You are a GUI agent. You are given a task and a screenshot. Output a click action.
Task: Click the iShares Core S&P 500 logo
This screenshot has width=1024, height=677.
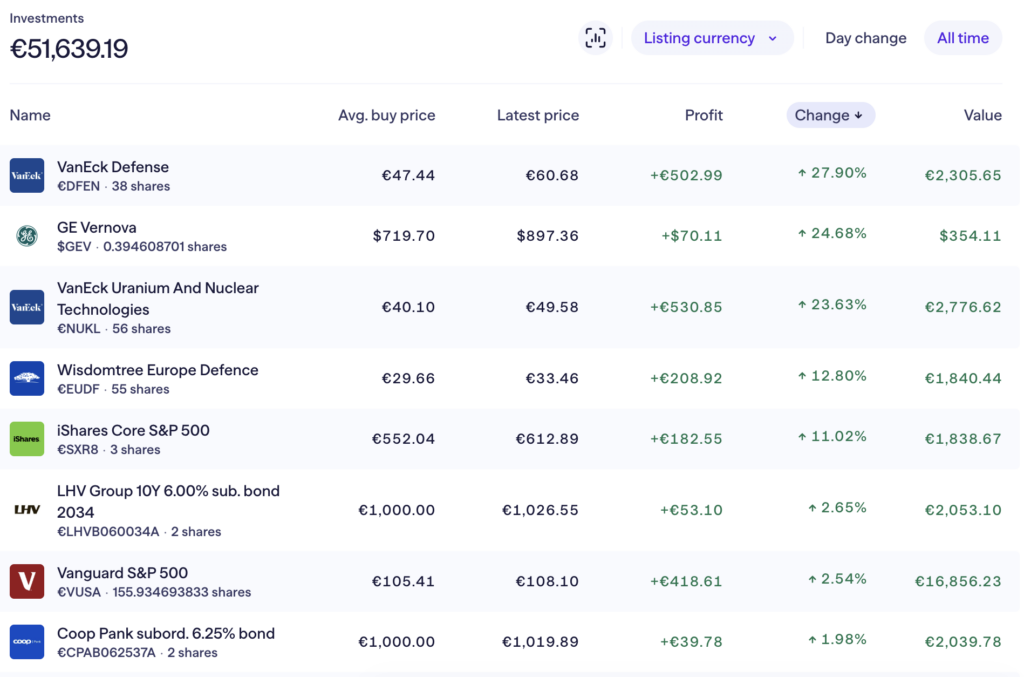click(x=27, y=439)
